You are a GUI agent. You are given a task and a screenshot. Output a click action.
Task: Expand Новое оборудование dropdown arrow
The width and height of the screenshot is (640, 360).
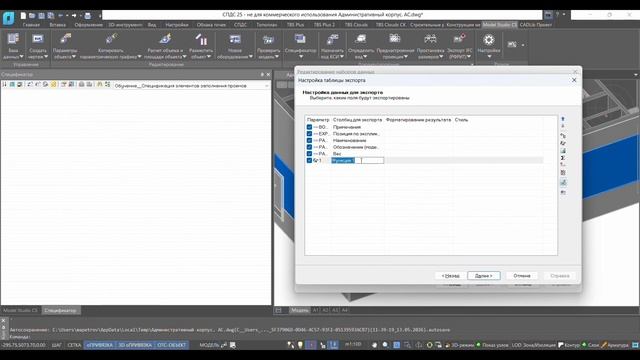pos(250,57)
